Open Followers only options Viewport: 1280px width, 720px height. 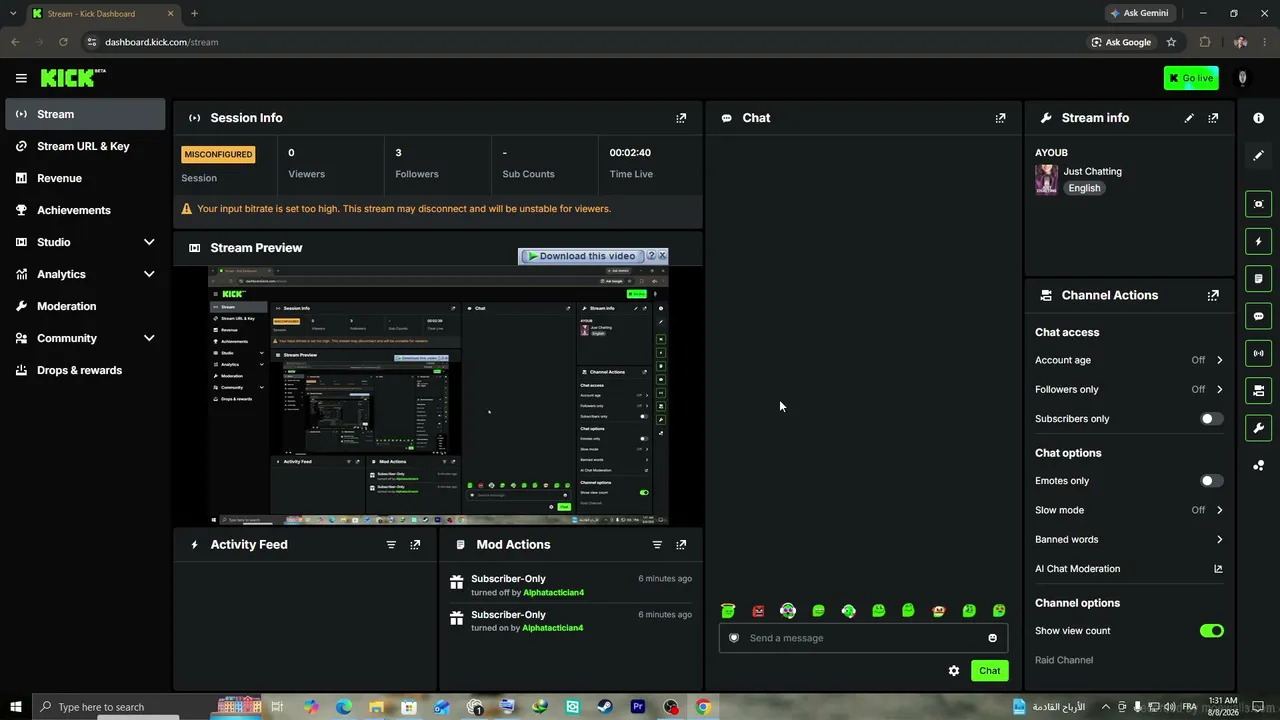[1129, 389]
